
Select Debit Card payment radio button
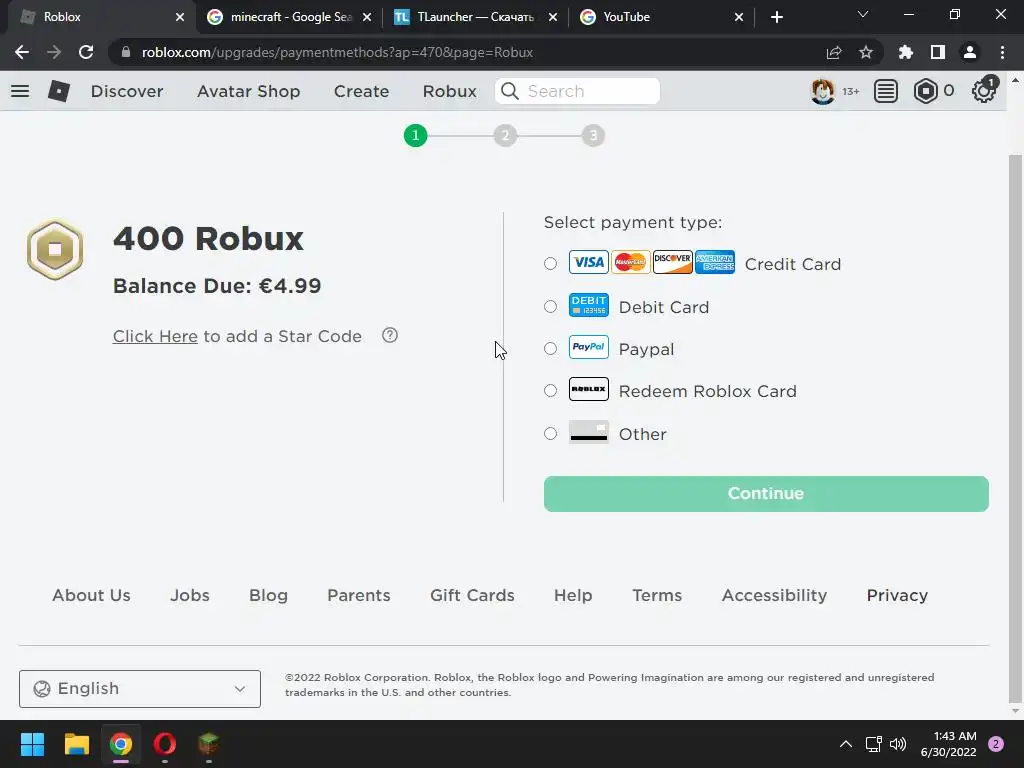coord(551,306)
